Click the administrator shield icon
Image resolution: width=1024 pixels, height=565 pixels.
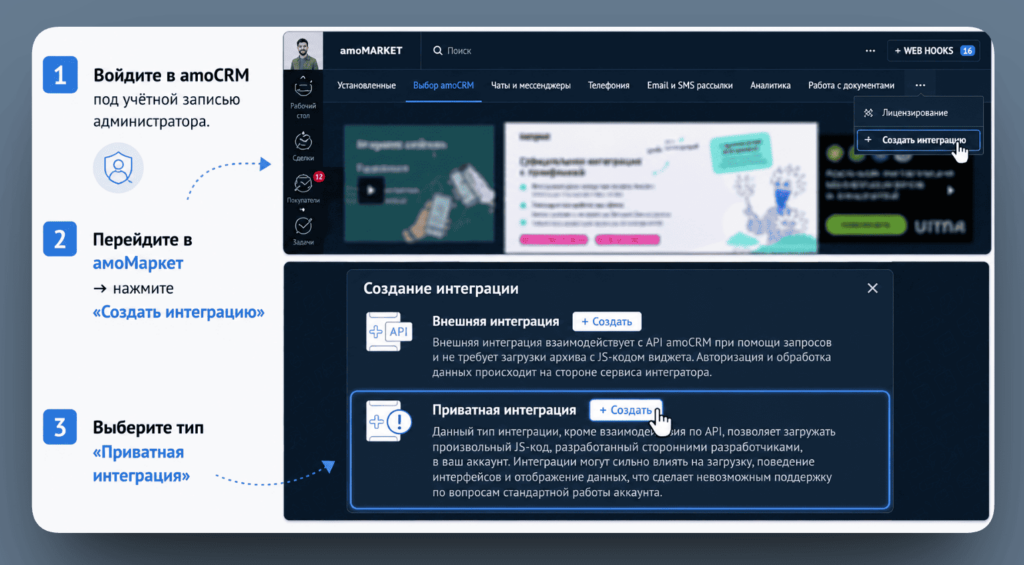(x=118, y=168)
